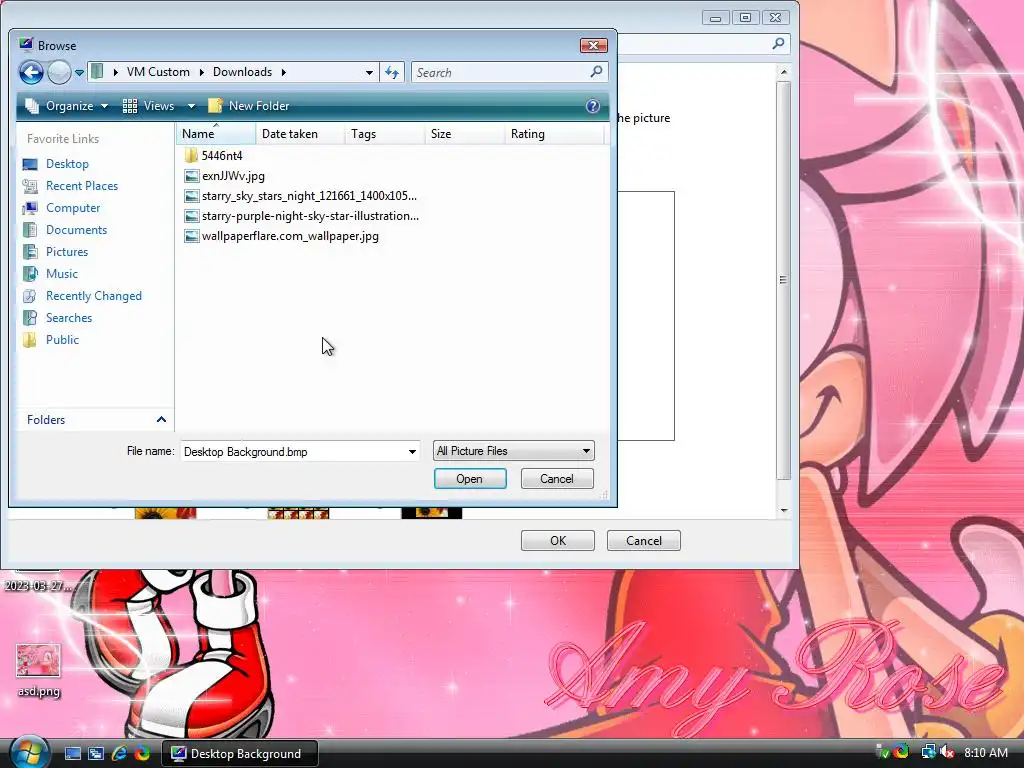Open the File name dropdown arrow
Viewport: 1024px width, 768px height.
point(412,452)
